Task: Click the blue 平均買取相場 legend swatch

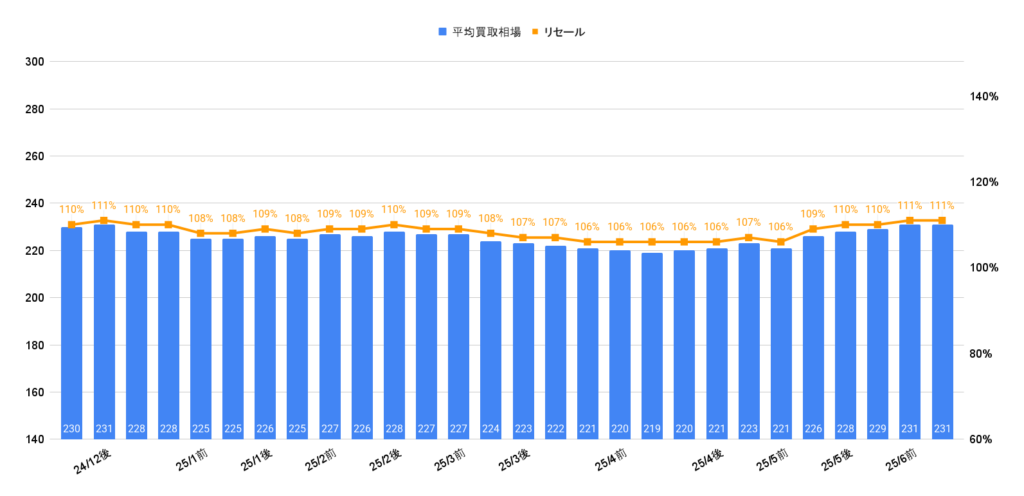Action: point(442,31)
